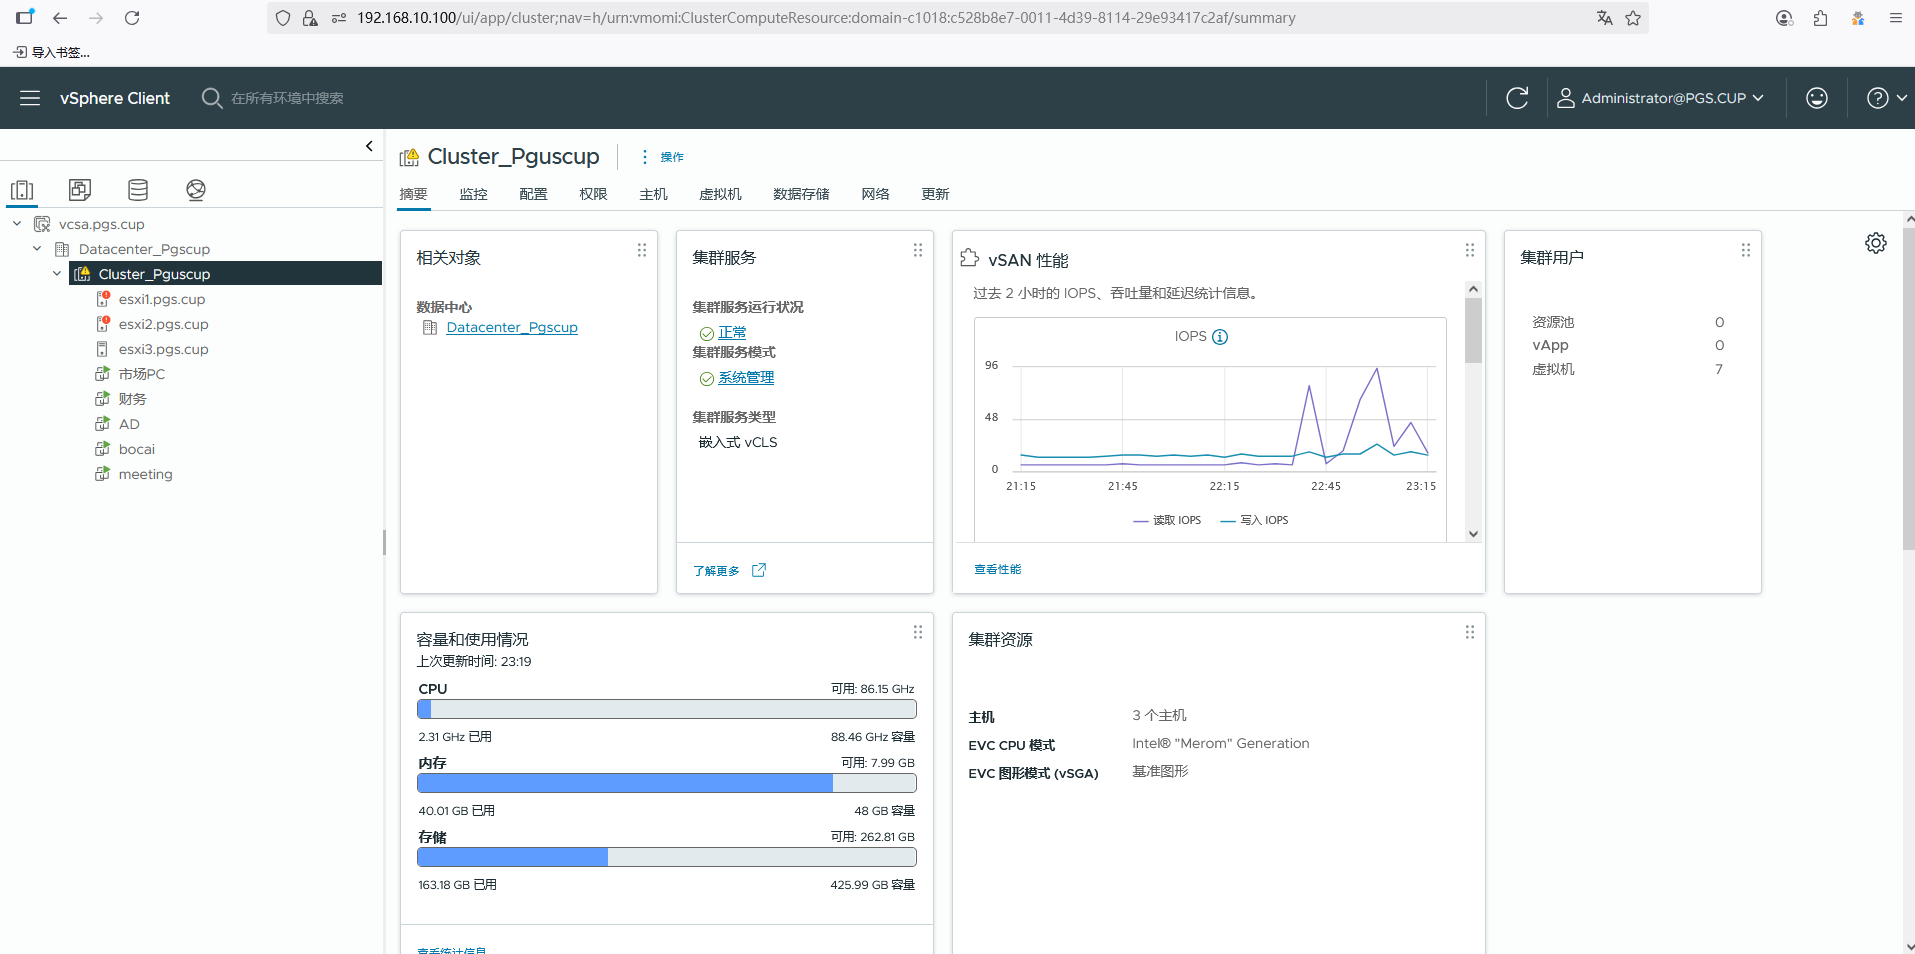This screenshot has width=1915, height=954.
Task: Click the 集群服务 card drag handle
Action: (918, 250)
